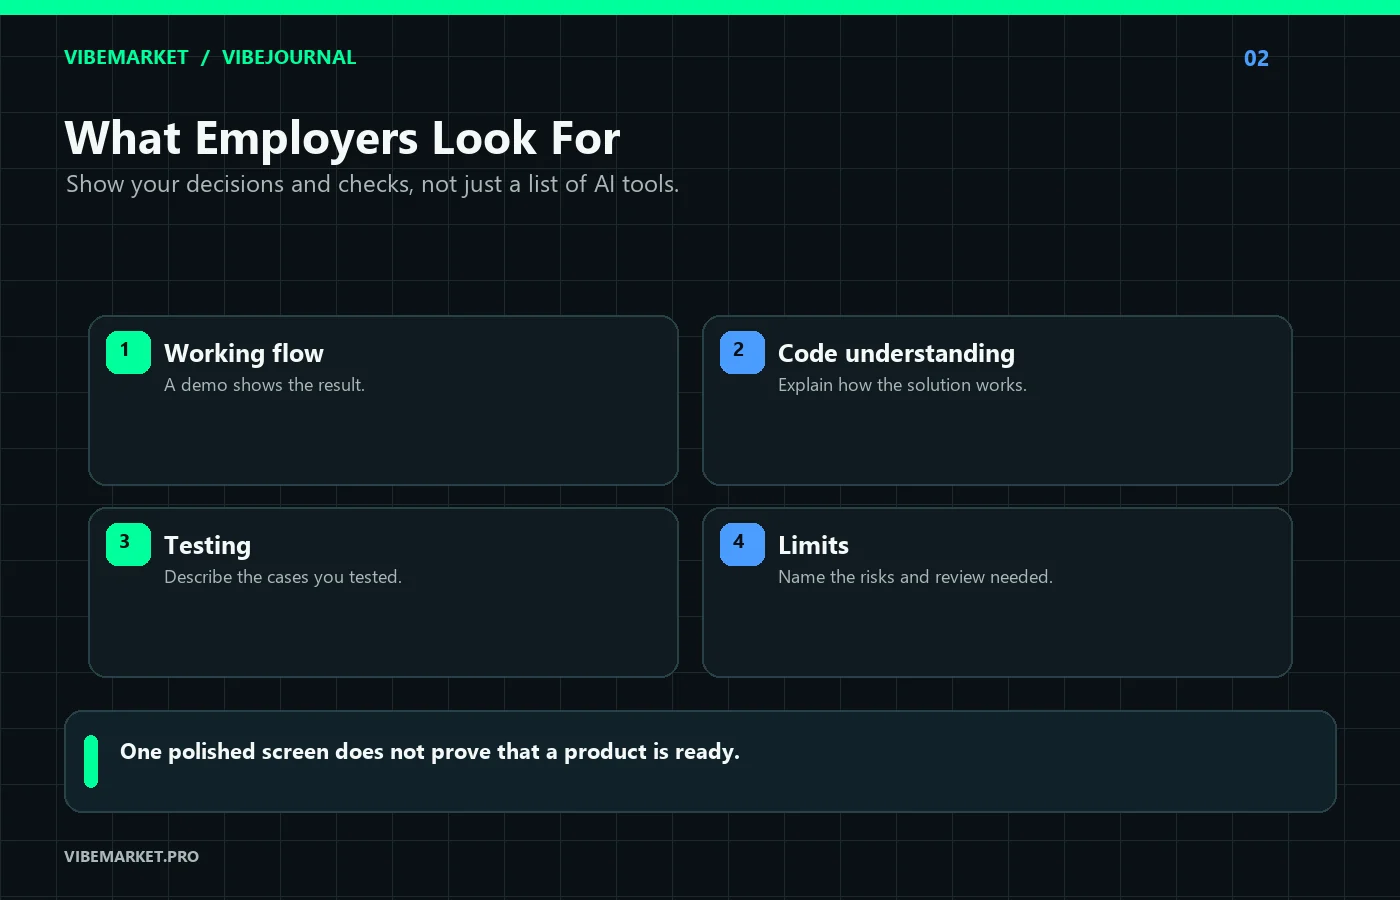
Task: Click the VIBEMARKET header label
Action: point(126,57)
